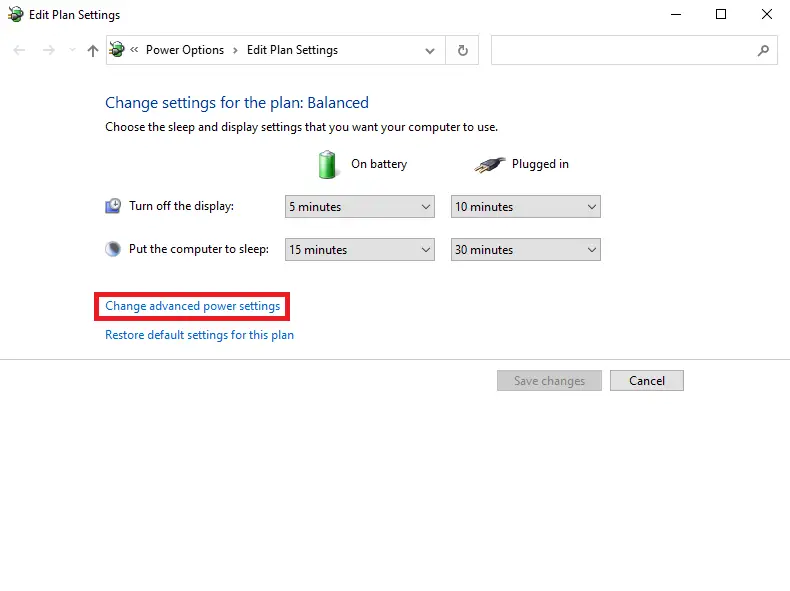Click the Cancel button
790x591 pixels.
point(647,380)
